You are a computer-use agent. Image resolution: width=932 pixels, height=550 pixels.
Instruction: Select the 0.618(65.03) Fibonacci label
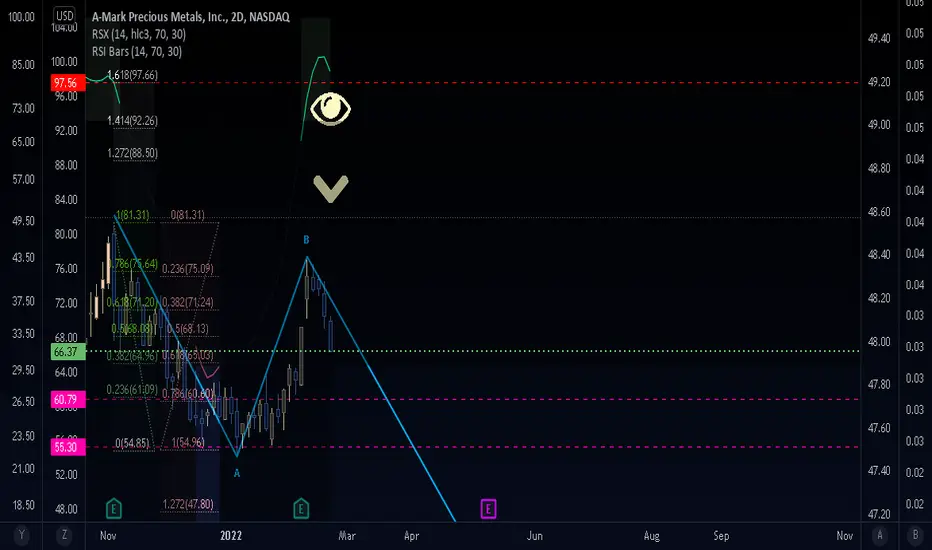[x=187, y=356]
